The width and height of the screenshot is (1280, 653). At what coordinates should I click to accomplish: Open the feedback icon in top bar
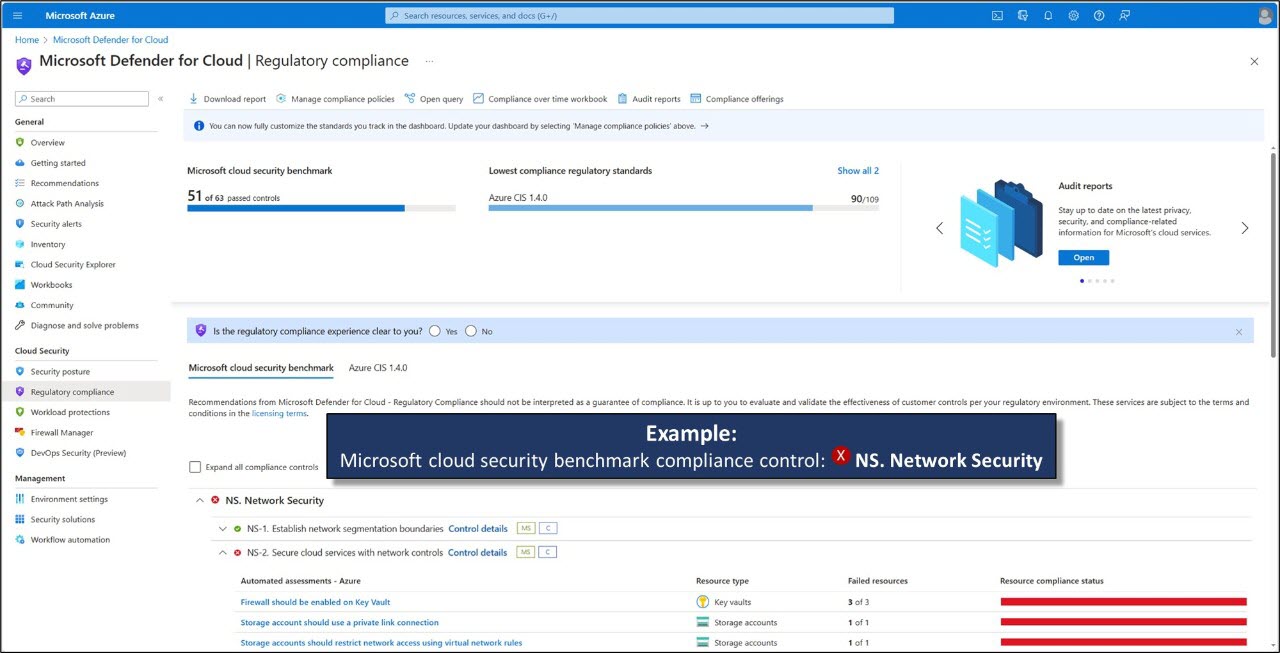1125,16
